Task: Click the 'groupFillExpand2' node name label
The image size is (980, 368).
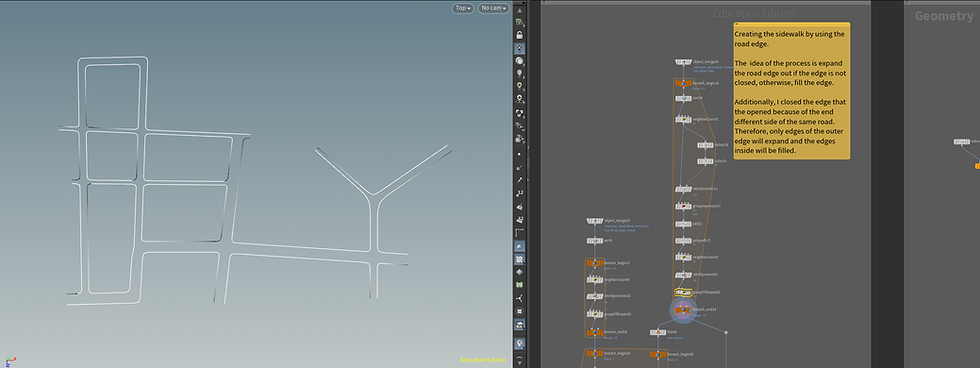Action: (x=706, y=292)
